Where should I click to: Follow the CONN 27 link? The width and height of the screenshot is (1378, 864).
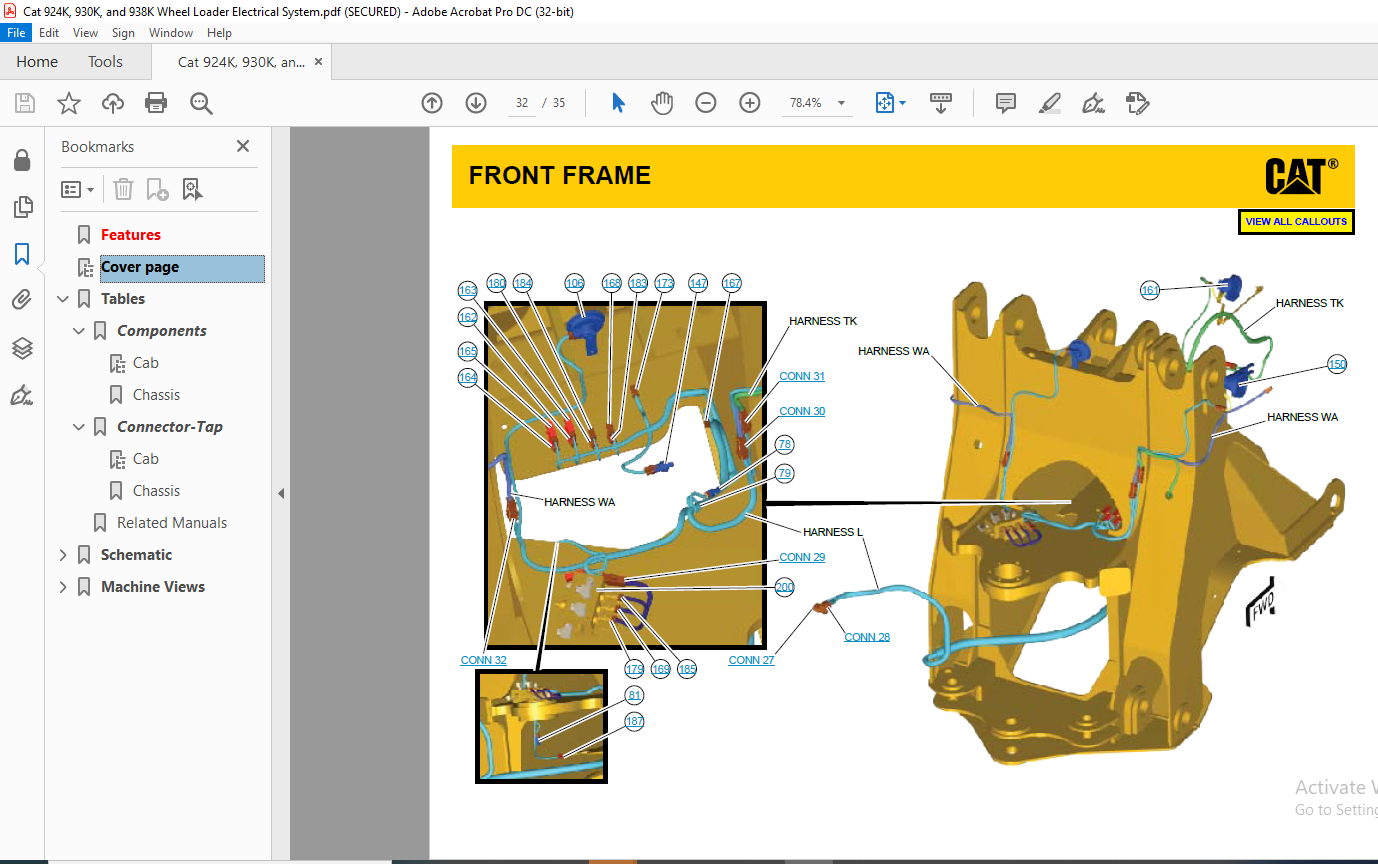click(x=751, y=660)
